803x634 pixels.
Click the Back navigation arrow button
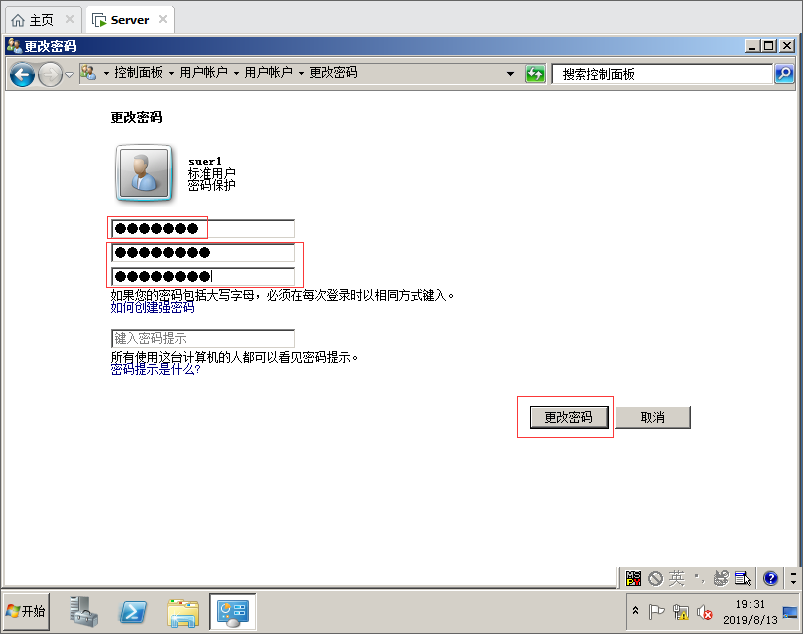pyautogui.click(x=22, y=74)
